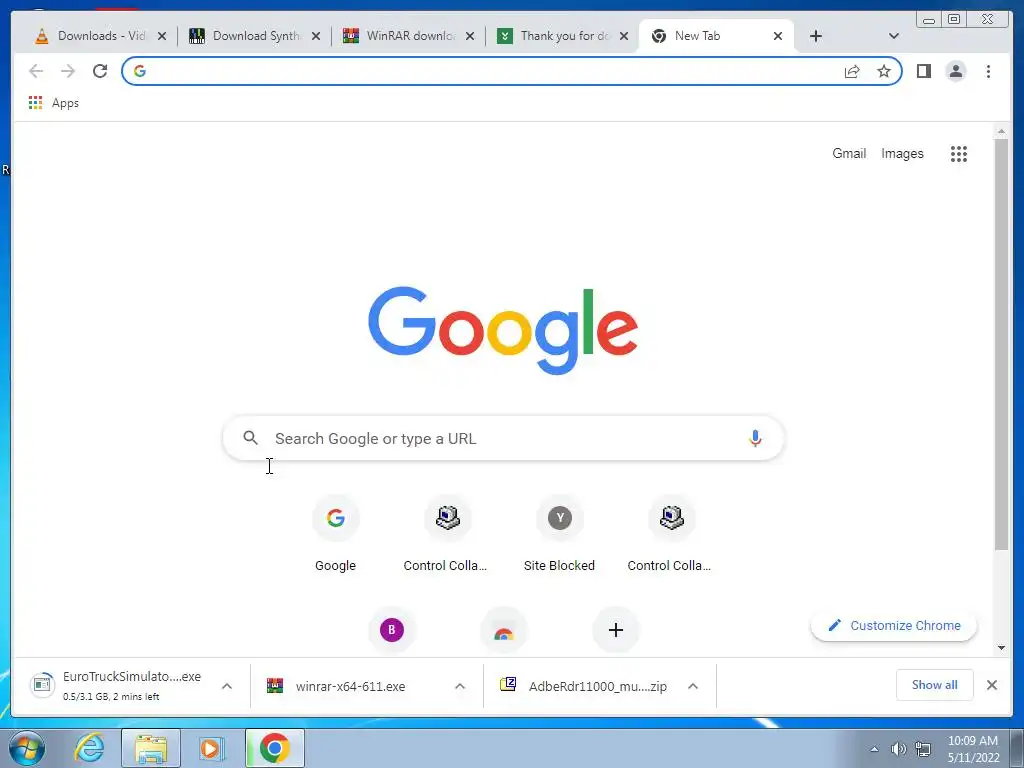Click Search Google or type a URL box
Screen dimensions: 1024x768
pyautogui.click(x=504, y=438)
